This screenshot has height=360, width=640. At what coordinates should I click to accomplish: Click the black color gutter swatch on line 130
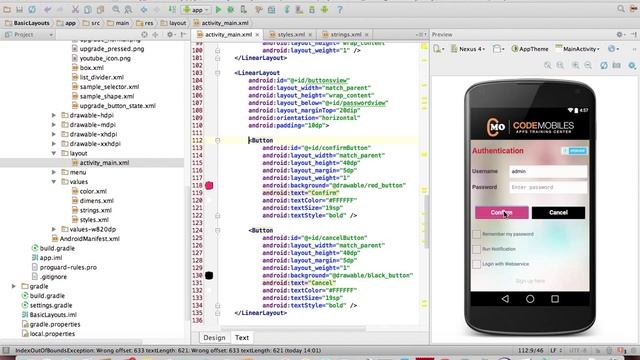tap(209, 276)
